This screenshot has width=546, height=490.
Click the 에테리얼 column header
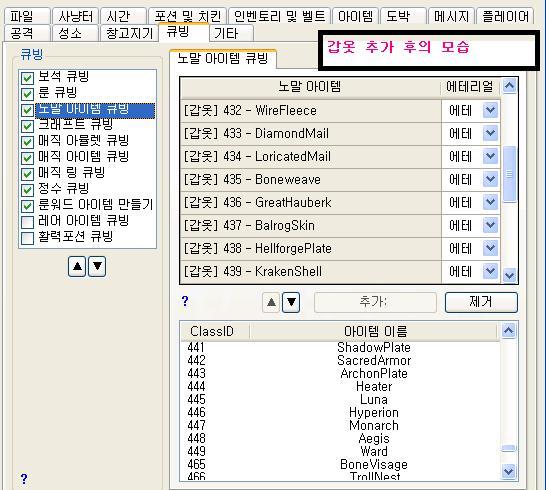[x=470, y=87]
